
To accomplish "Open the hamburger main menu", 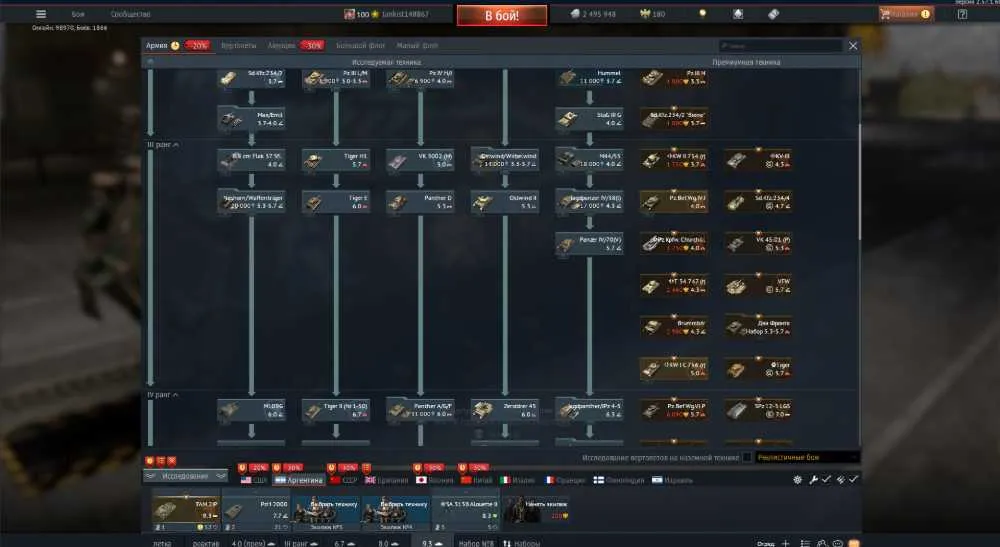I will tap(41, 14).
